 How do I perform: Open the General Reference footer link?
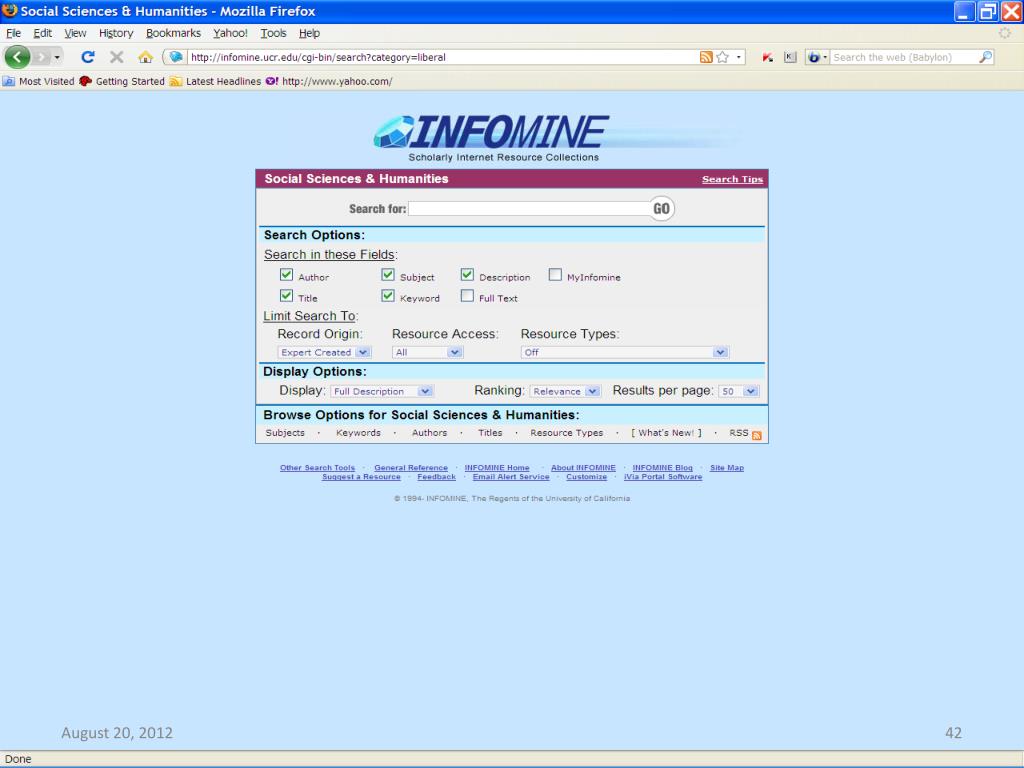pos(411,468)
